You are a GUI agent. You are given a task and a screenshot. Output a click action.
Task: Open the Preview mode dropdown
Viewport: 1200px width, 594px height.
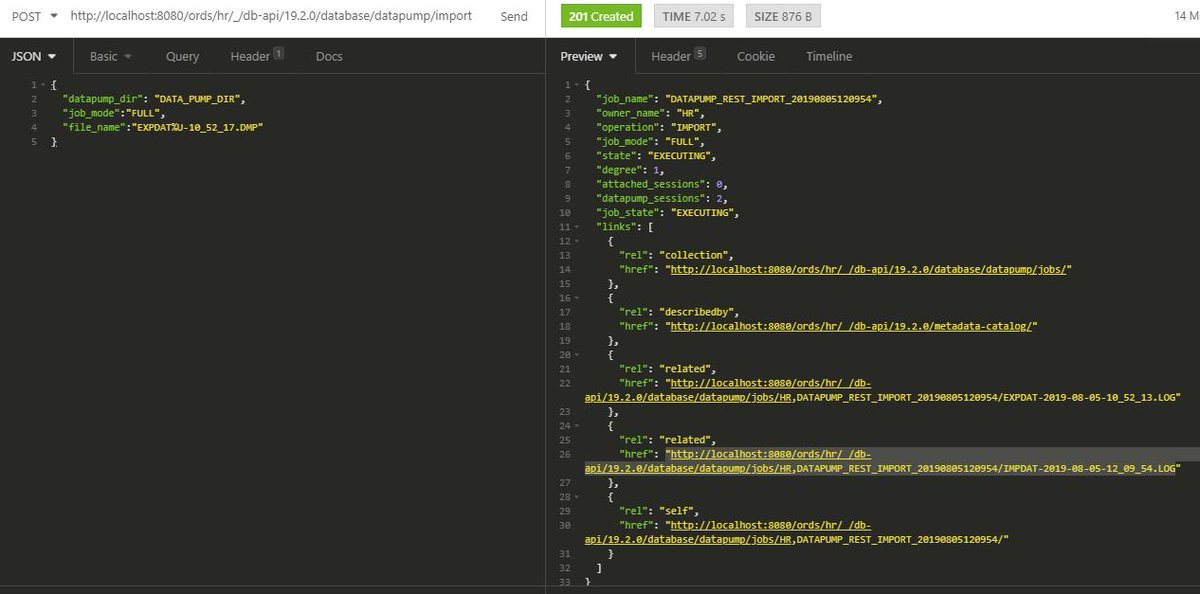pyautogui.click(x=588, y=57)
